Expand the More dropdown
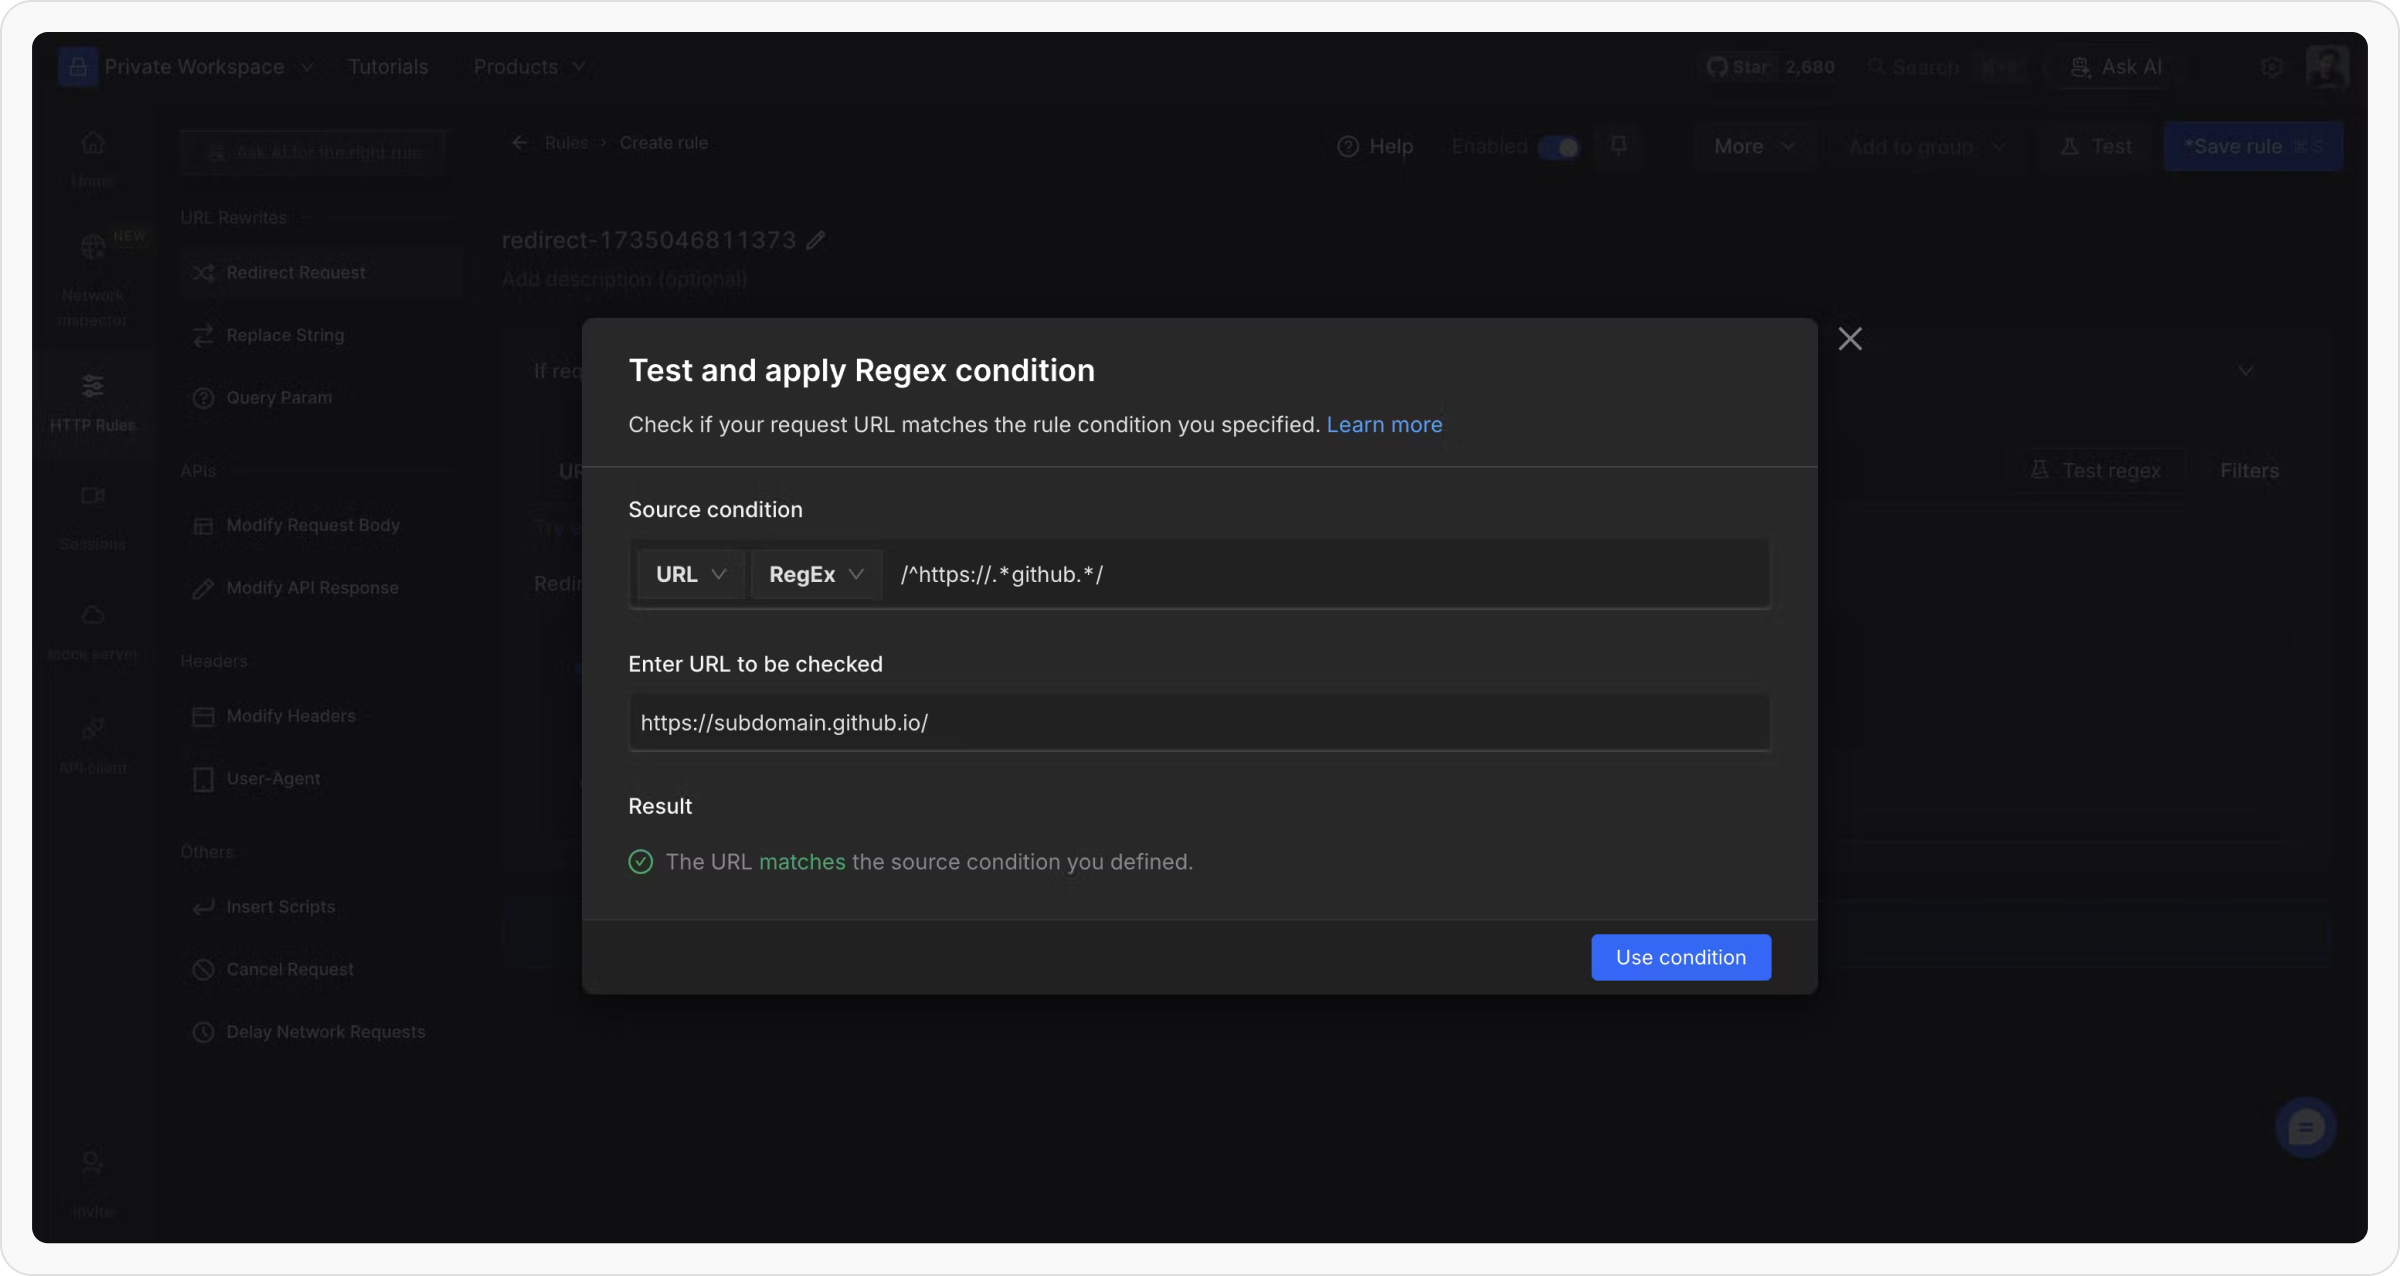Screen dimensions: 2400x1276 coord(1754,147)
